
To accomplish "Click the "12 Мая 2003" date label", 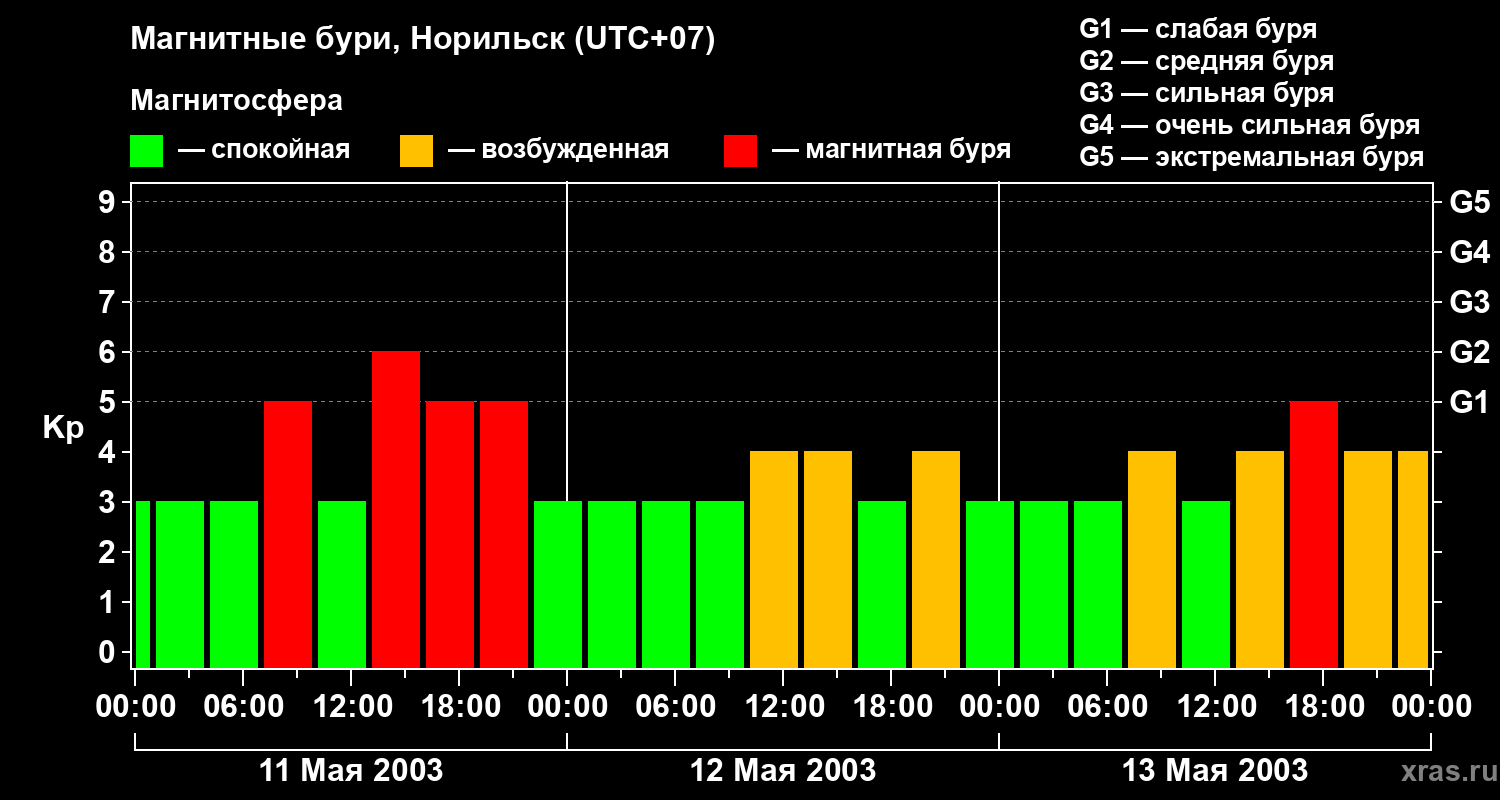I will click(x=783, y=771).
